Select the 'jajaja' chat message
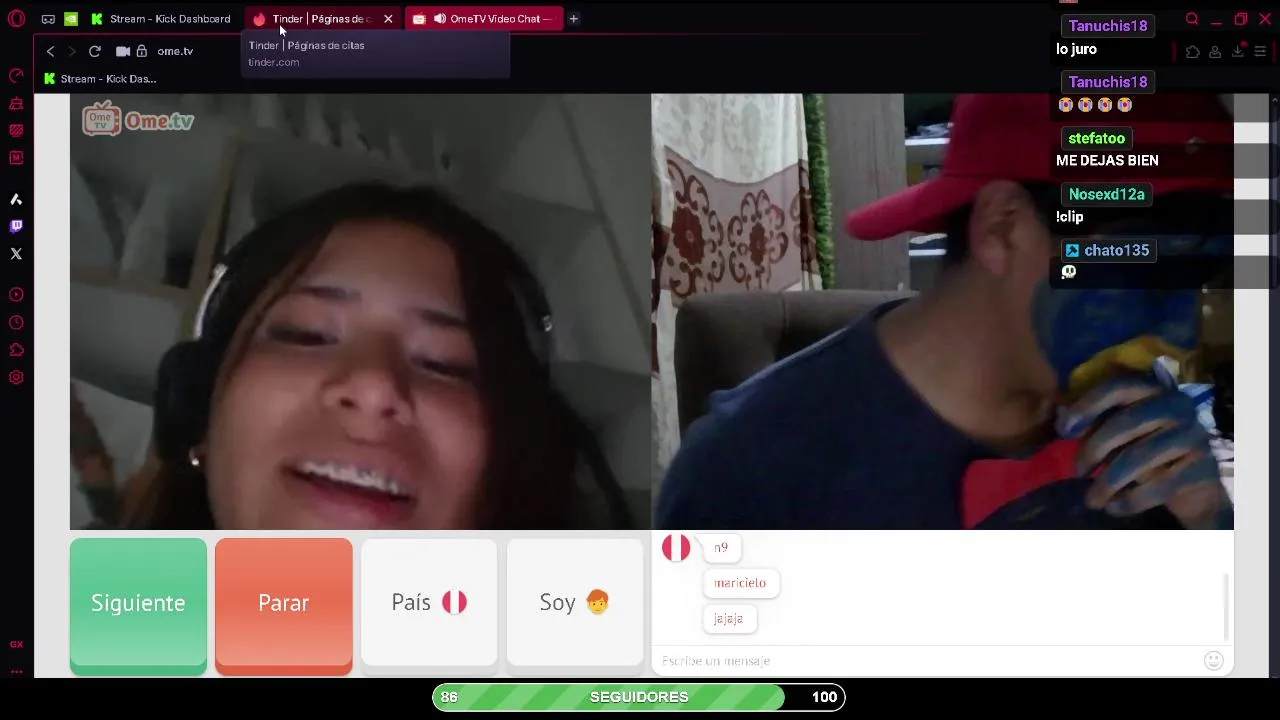Image resolution: width=1280 pixels, height=720 pixels. click(729, 619)
